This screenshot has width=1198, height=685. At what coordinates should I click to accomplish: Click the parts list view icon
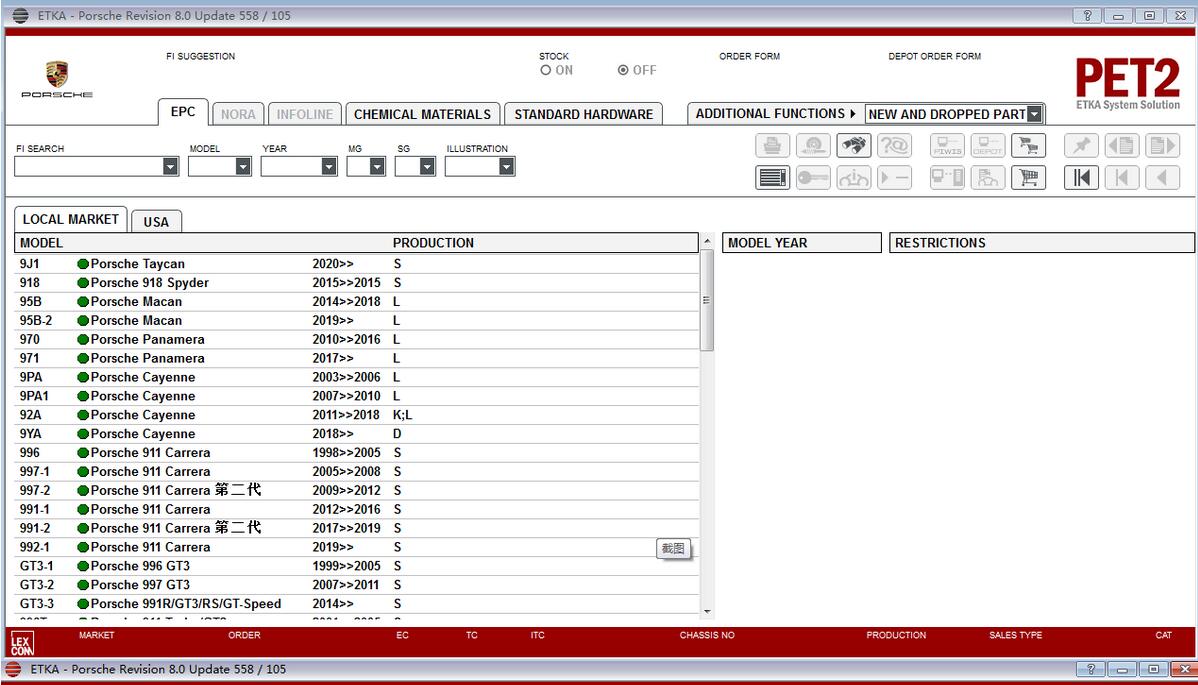point(772,178)
